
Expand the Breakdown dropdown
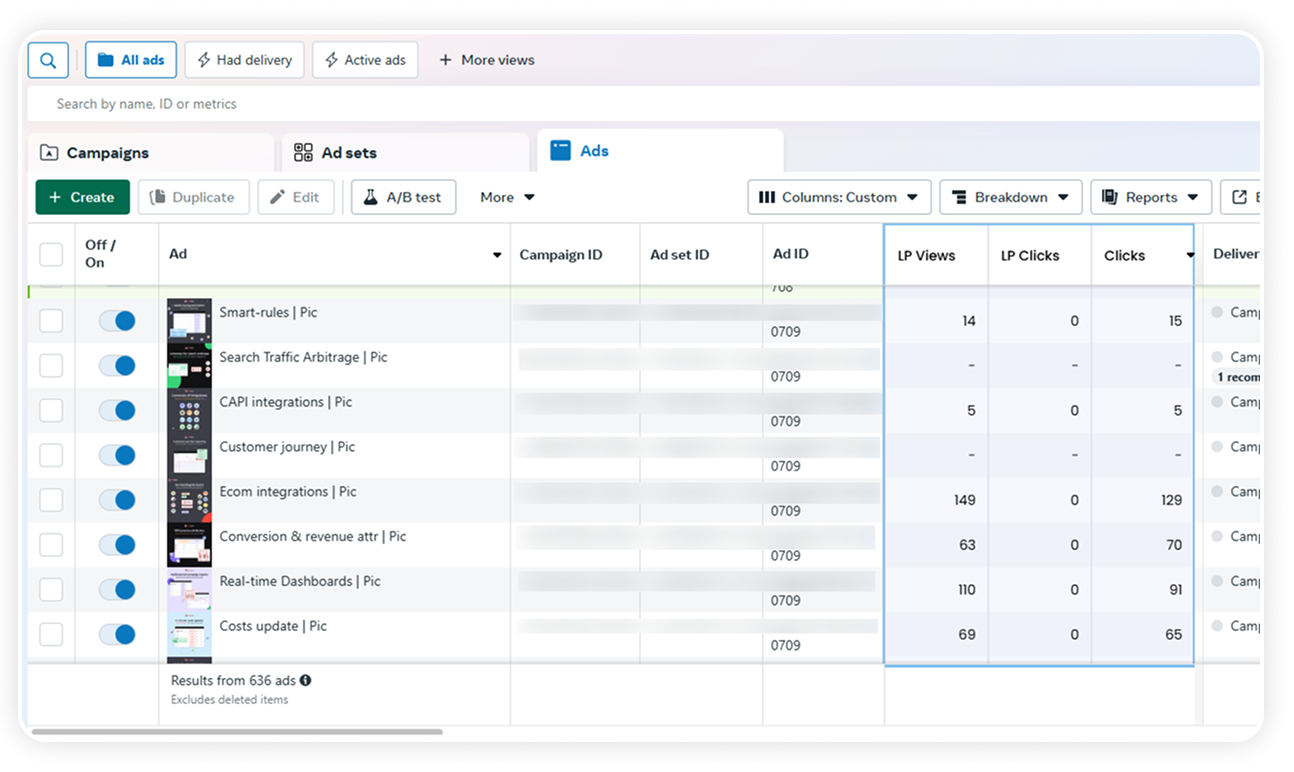(1011, 197)
